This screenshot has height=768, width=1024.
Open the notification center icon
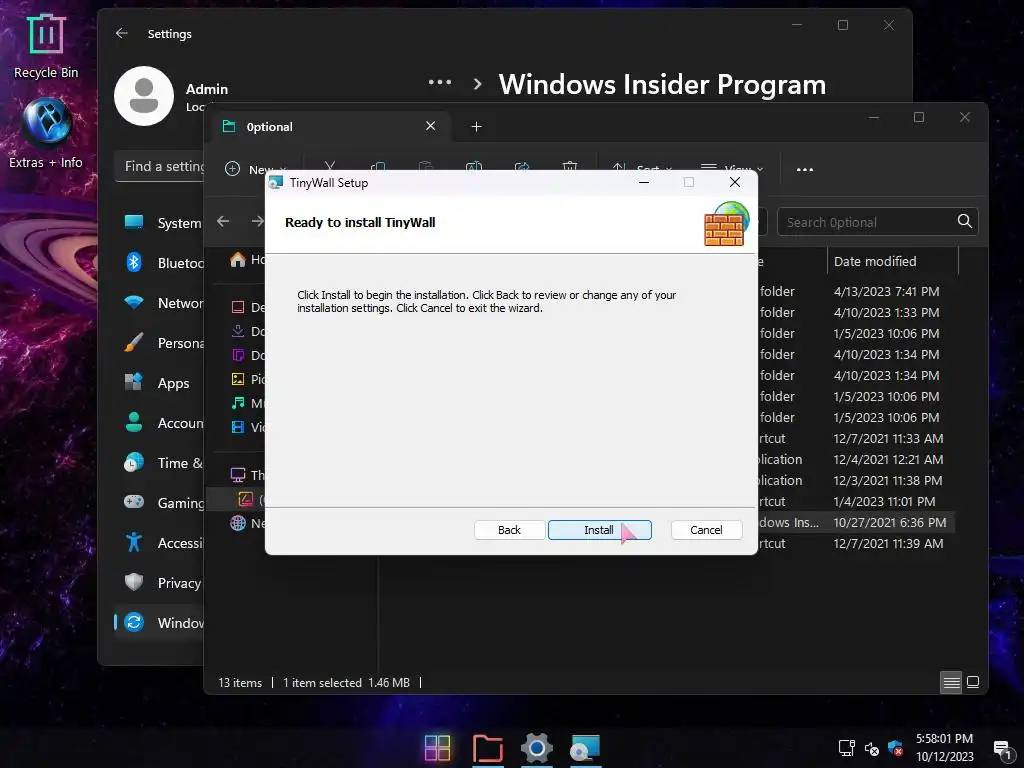click(1002, 749)
